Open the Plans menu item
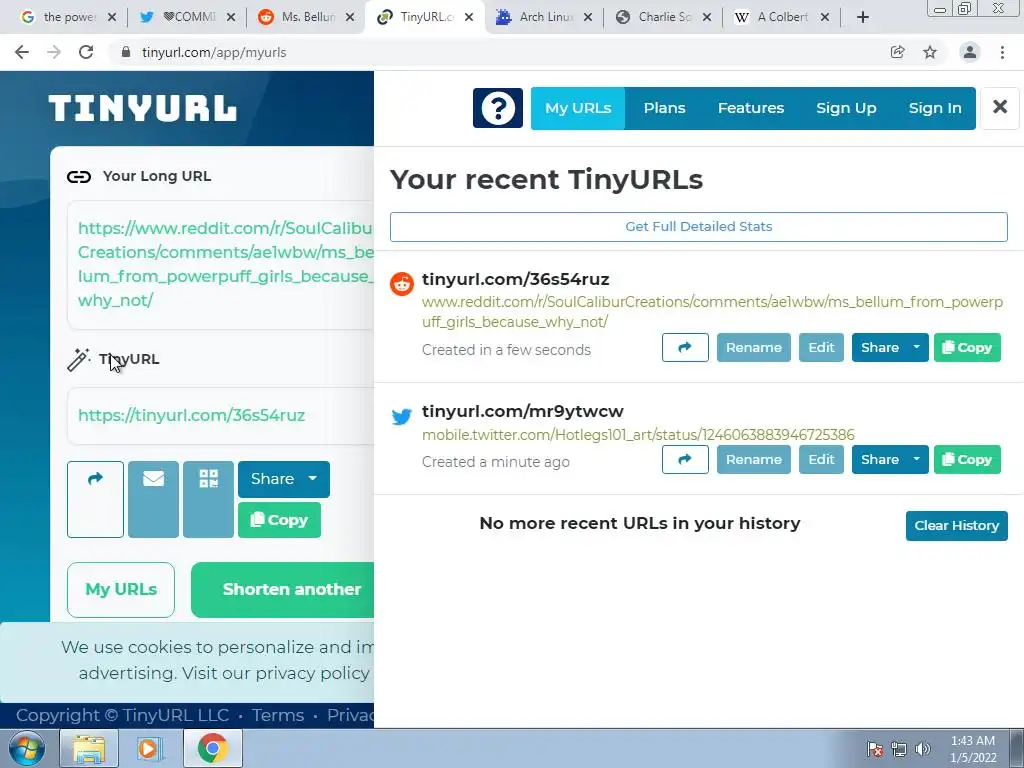The width and height of the screenshot is (1024, 768). point(664,108)
